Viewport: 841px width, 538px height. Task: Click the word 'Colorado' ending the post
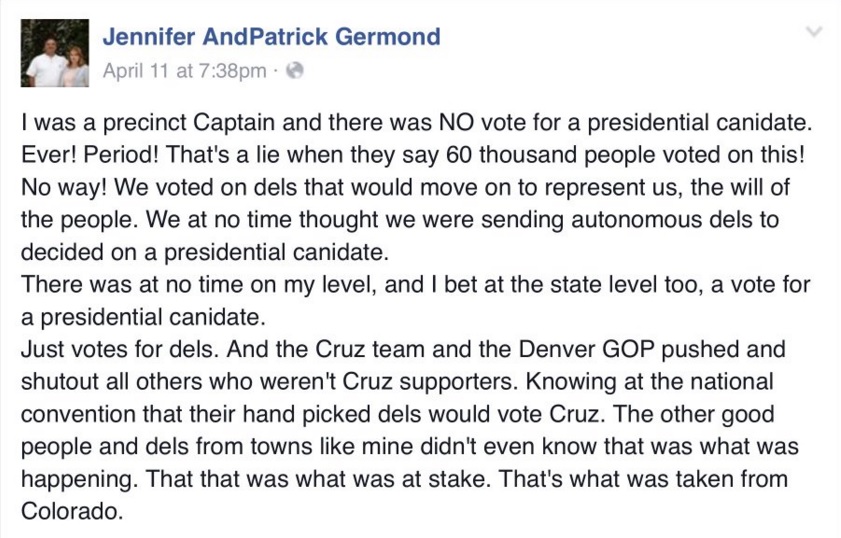69,510
